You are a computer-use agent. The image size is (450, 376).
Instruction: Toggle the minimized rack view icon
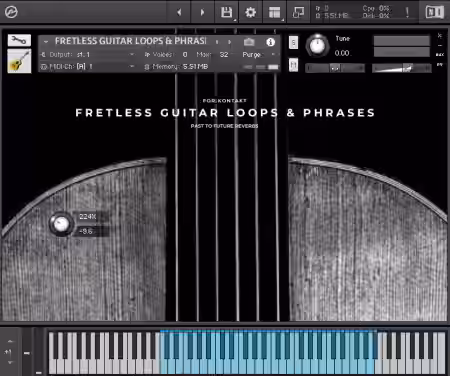(x=298, y=12)
